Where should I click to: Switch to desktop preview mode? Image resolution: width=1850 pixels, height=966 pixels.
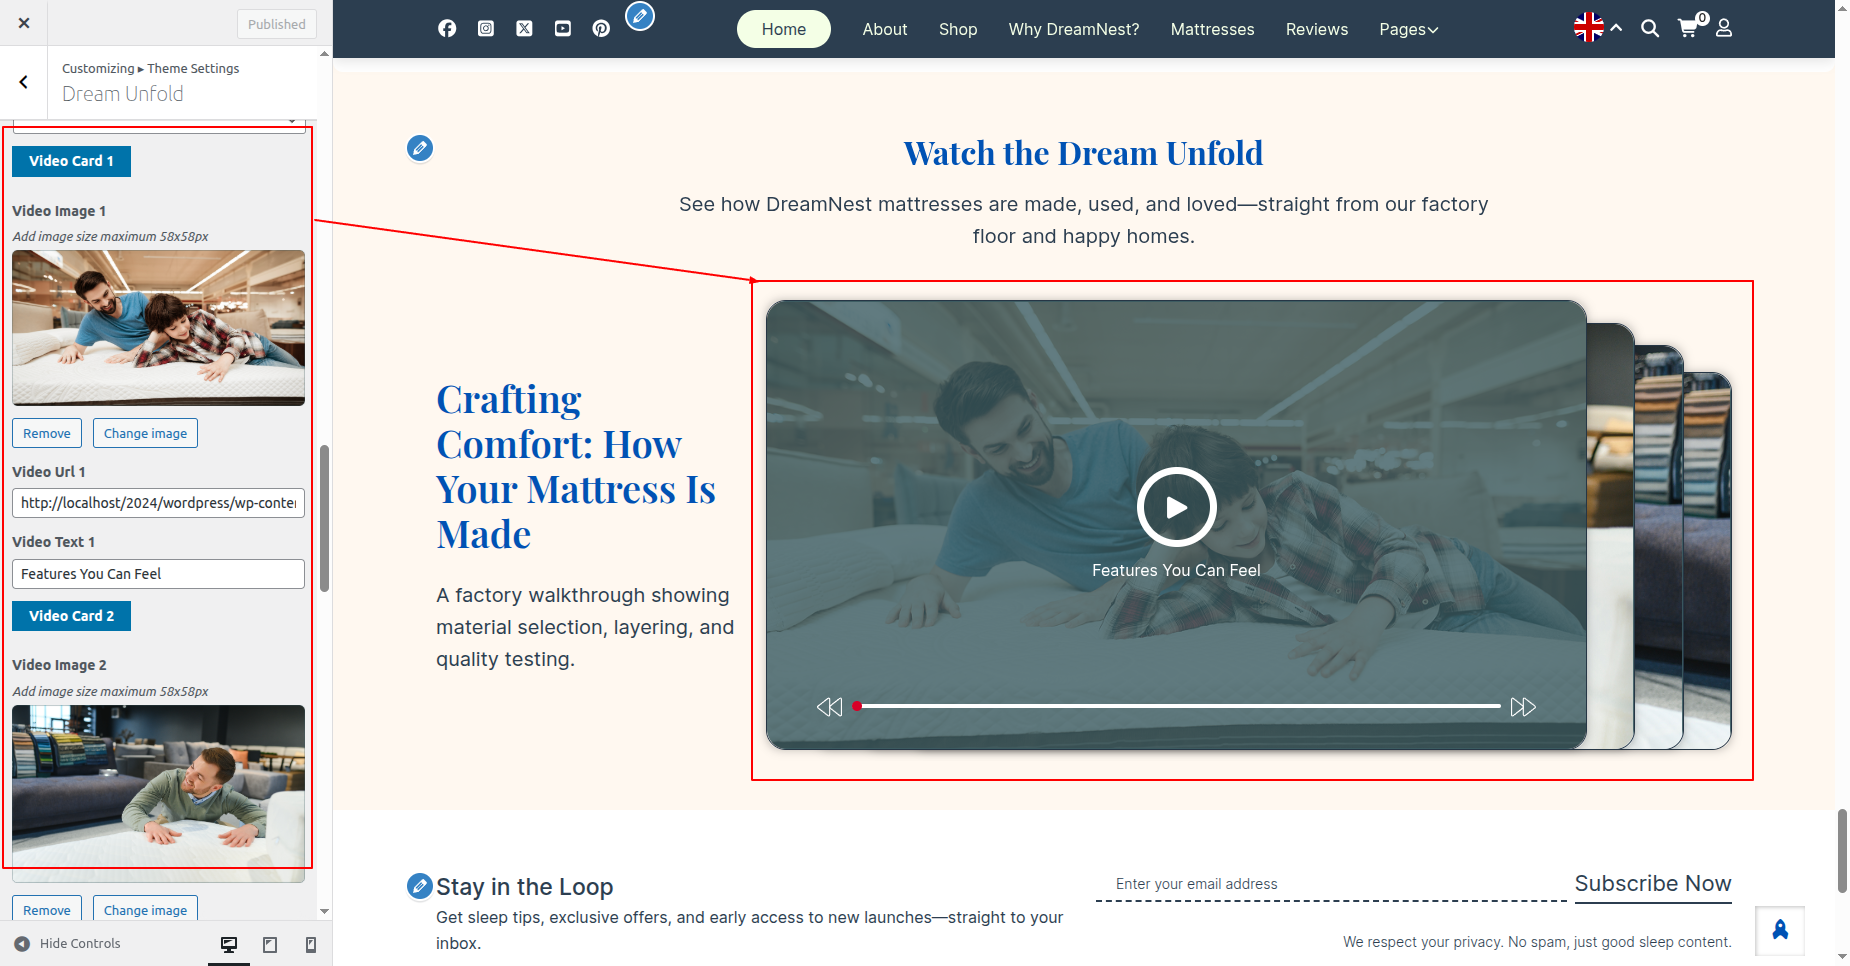click(229, 944)
